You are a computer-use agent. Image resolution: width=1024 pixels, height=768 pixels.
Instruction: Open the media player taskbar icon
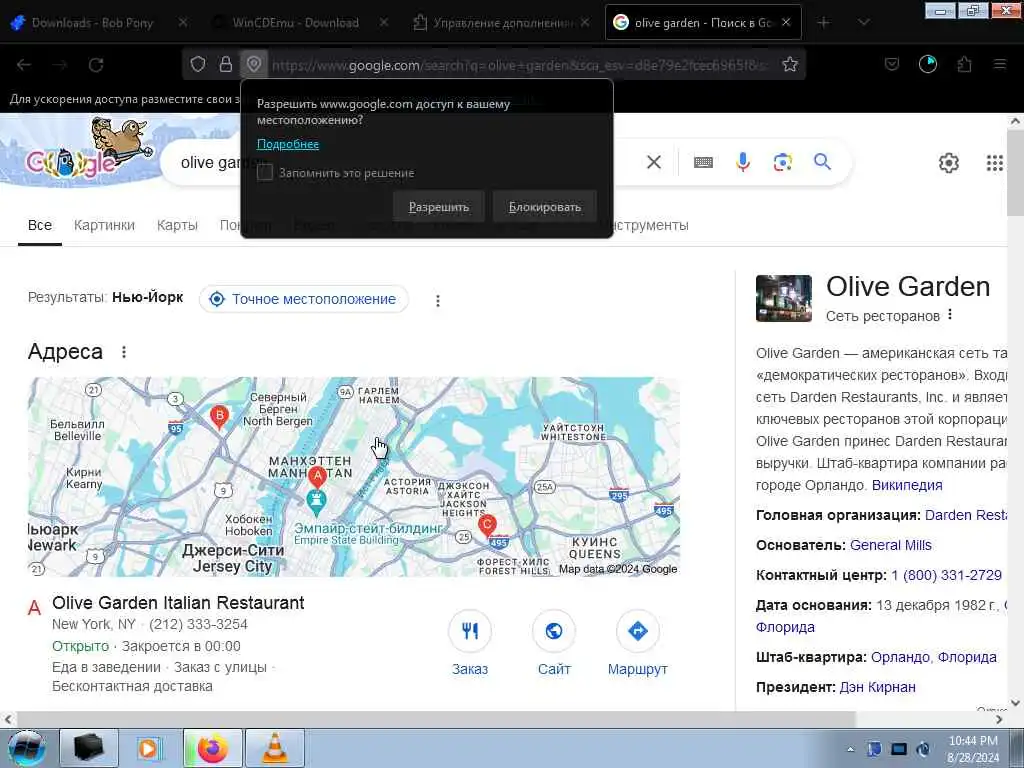148,748
